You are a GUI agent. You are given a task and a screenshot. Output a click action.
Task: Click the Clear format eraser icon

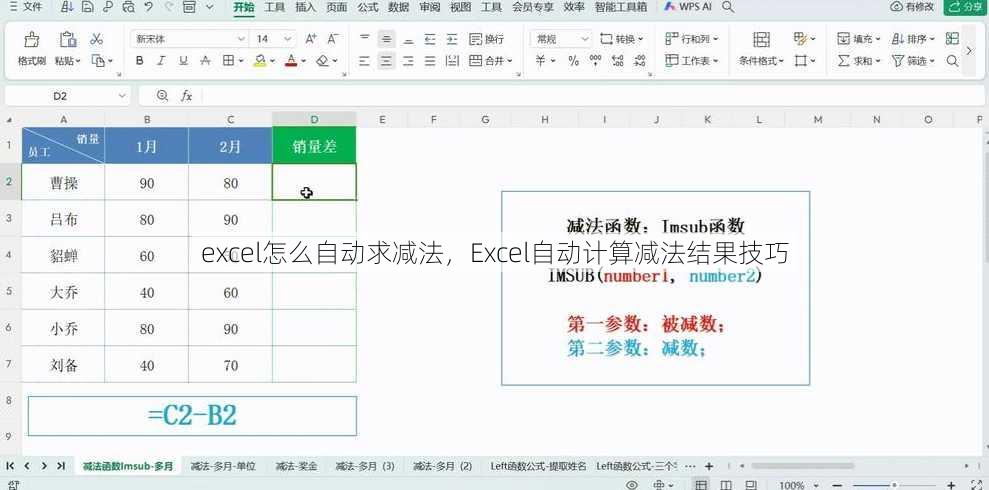pos(323,61)
